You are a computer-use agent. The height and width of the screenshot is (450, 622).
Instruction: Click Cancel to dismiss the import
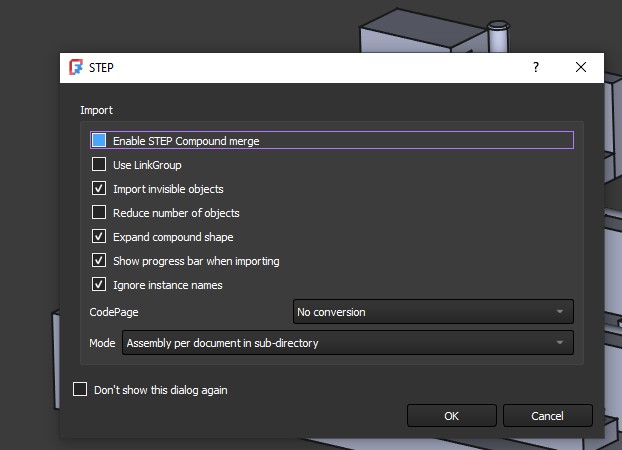click(547, 415)
